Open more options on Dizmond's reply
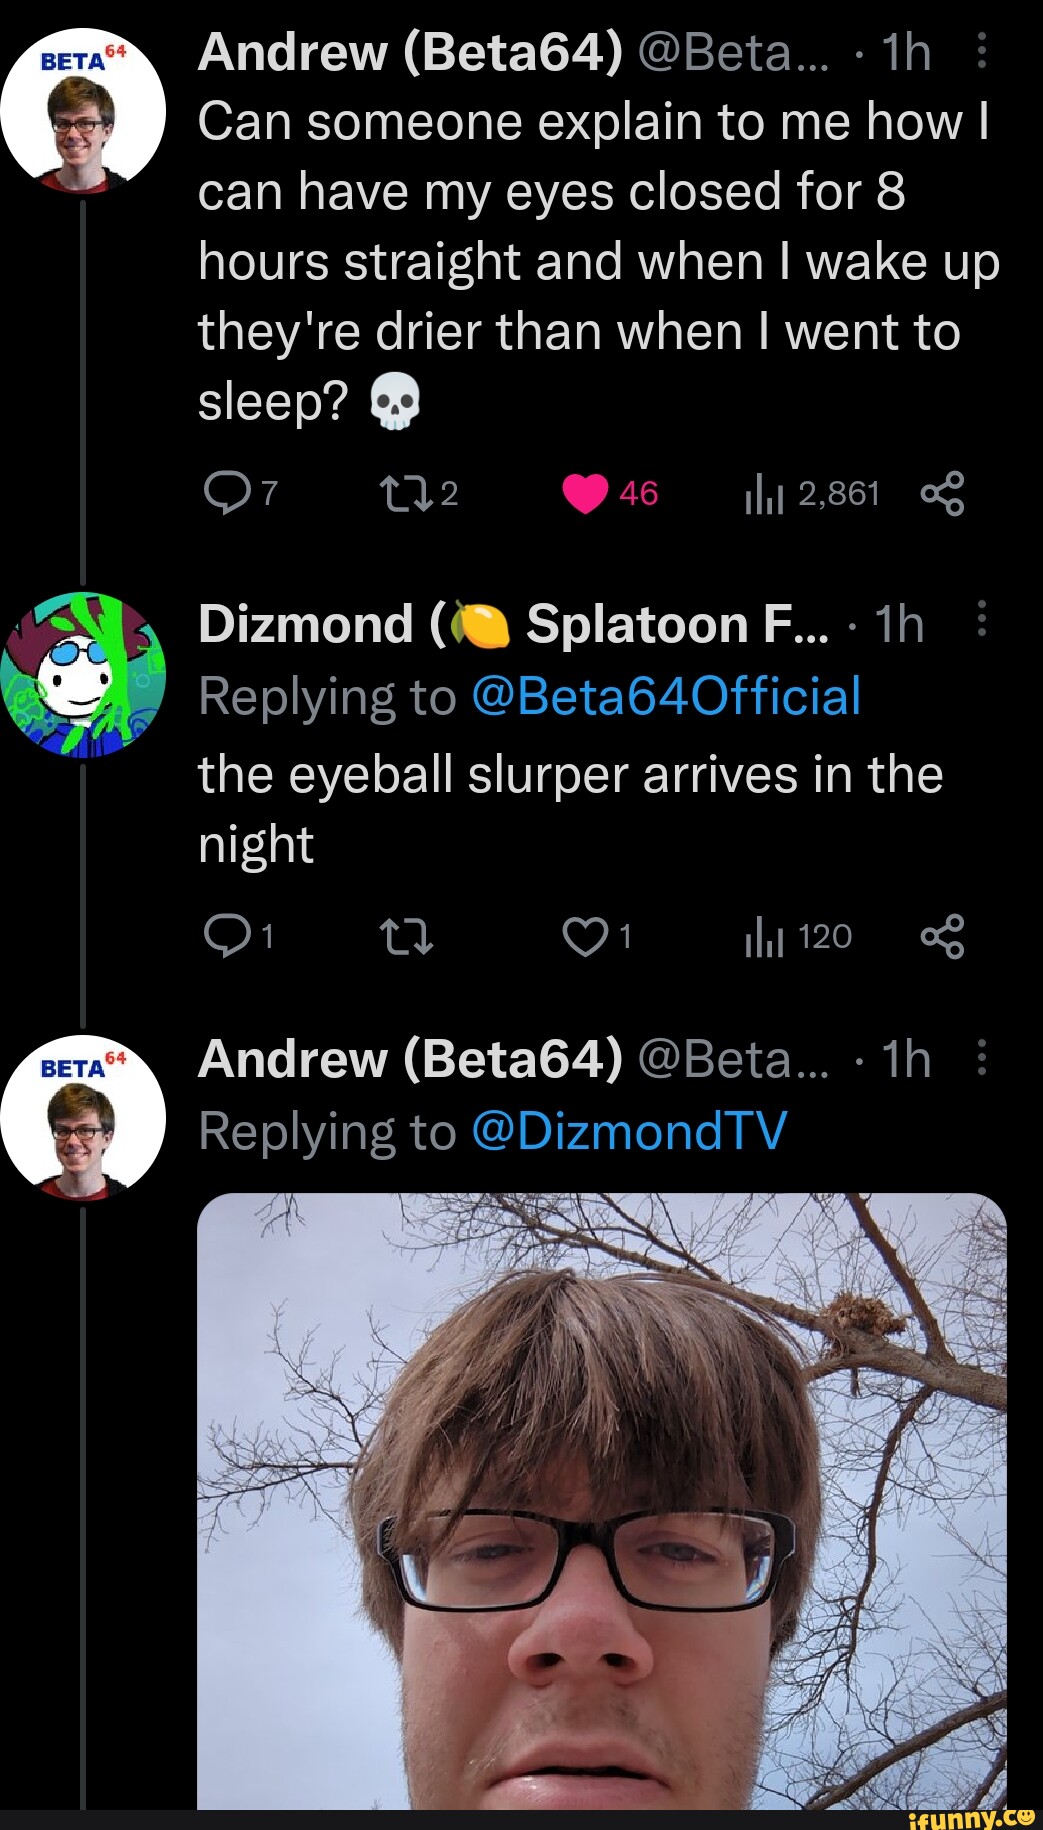Image resolution: width=1043 pixels, height=1830 pixels. 981,619
